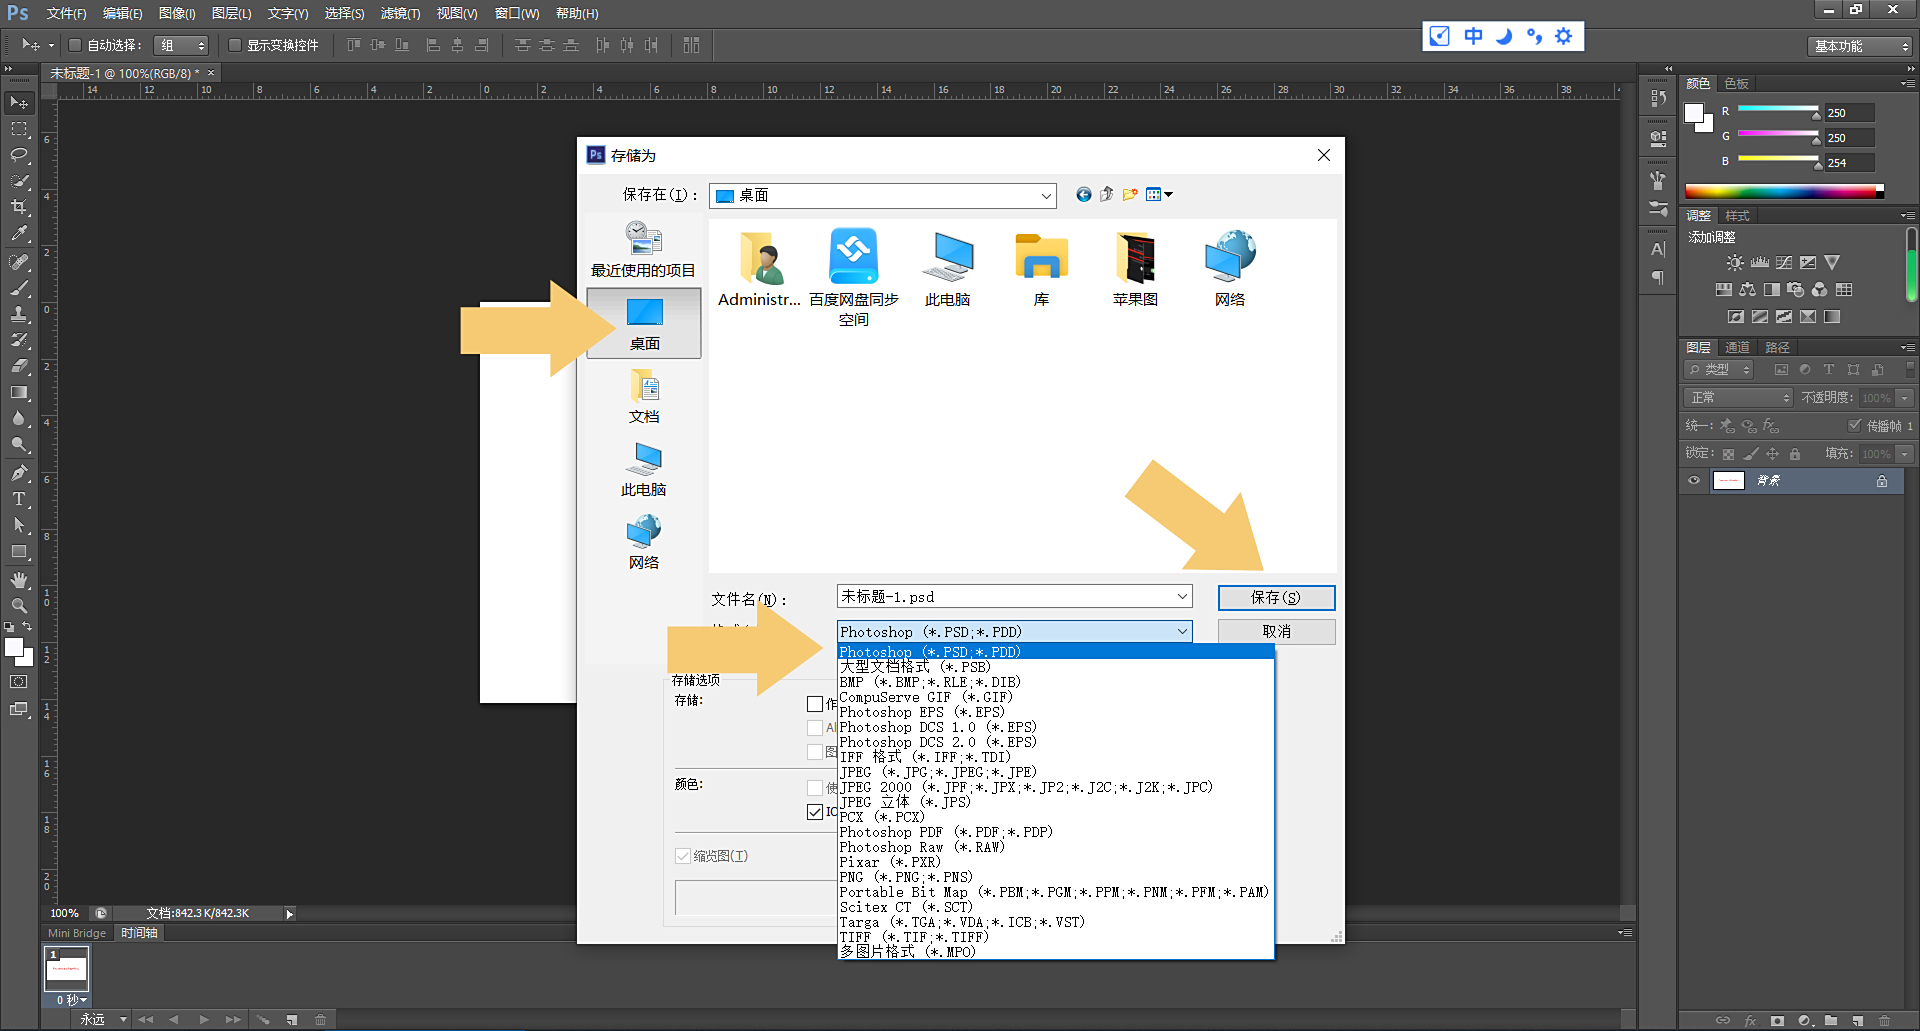The image size is (1920, 1031).
Task: Switch to the 色板 tab
Action: click(x=1737, y=84)
